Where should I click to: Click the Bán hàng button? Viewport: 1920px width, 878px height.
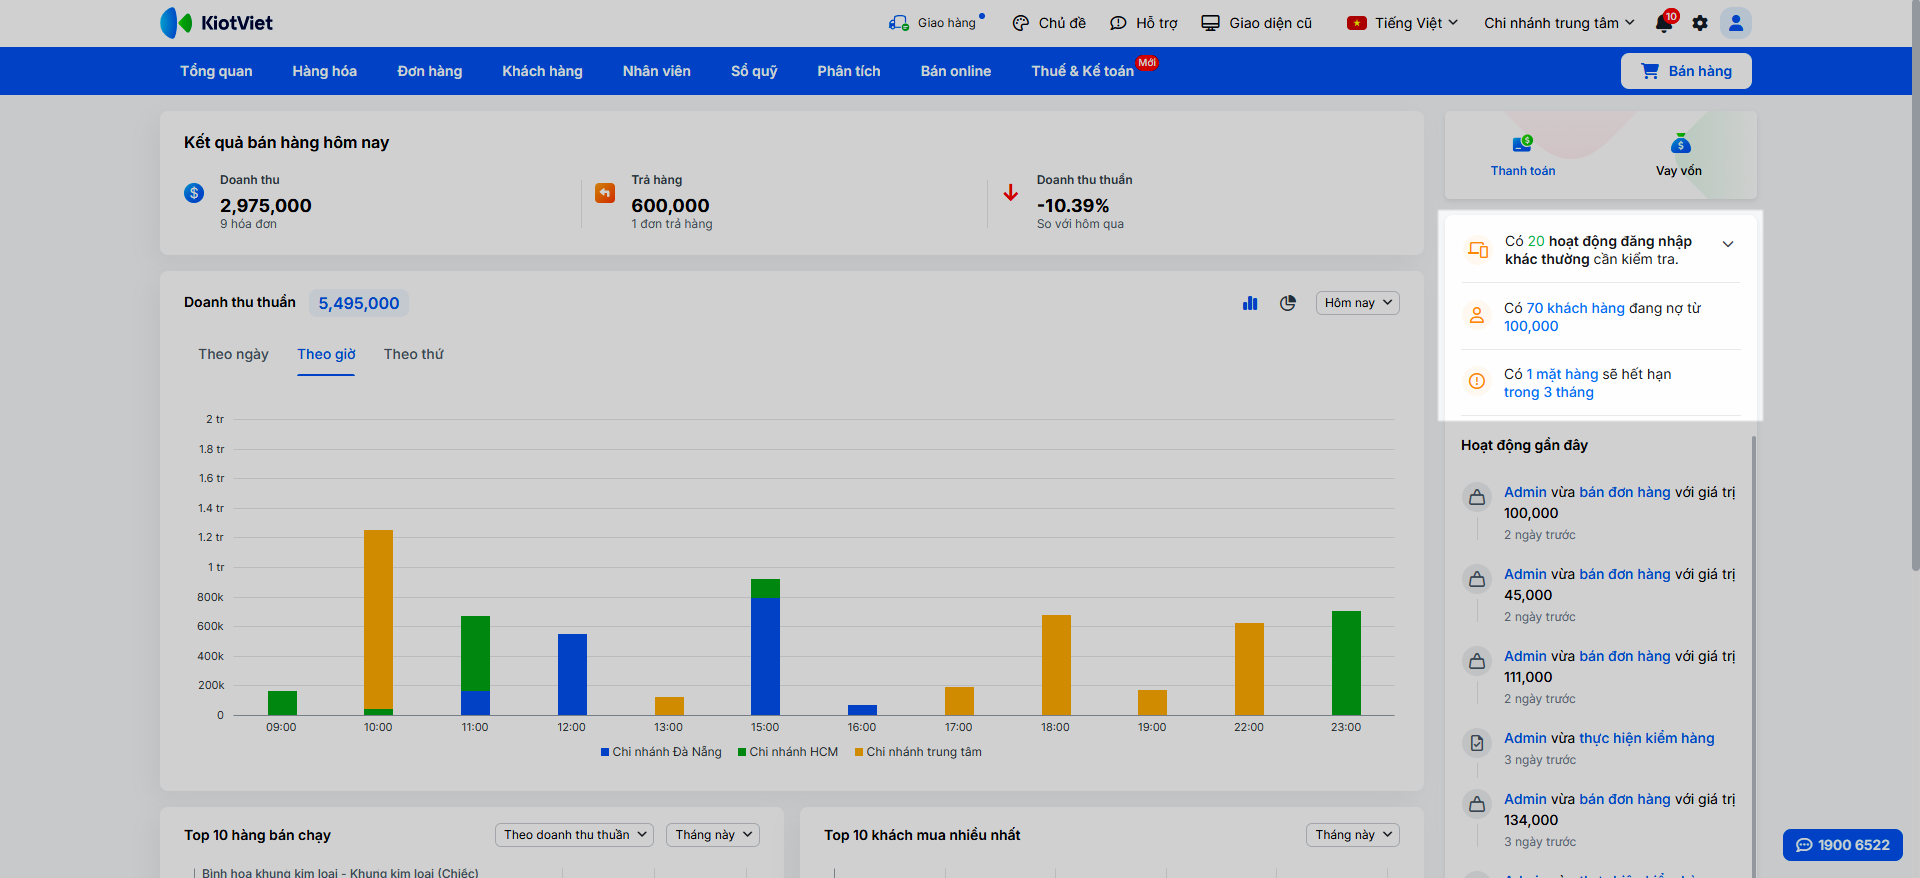point(1685,71)
